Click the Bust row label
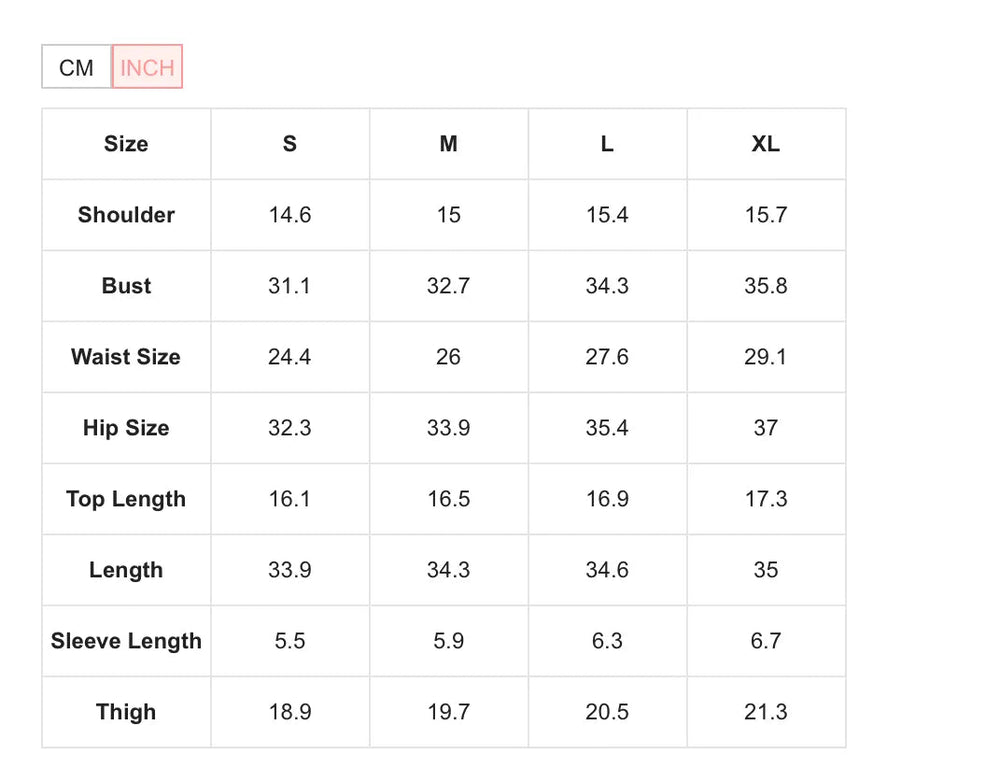The image size is (1000, 768). pos(125,286)
